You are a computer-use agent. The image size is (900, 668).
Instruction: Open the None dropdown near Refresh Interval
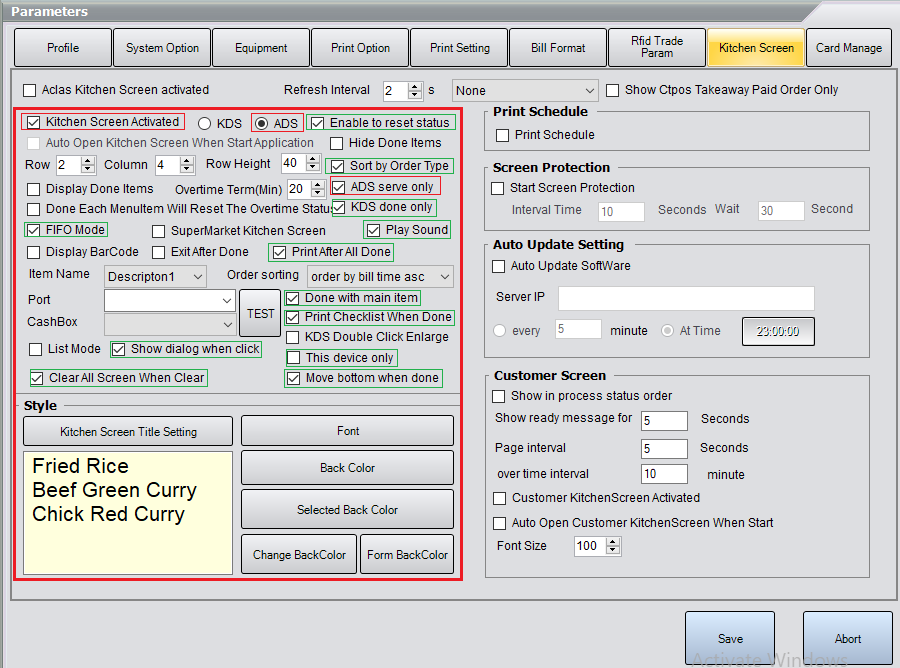pos(525,91)
